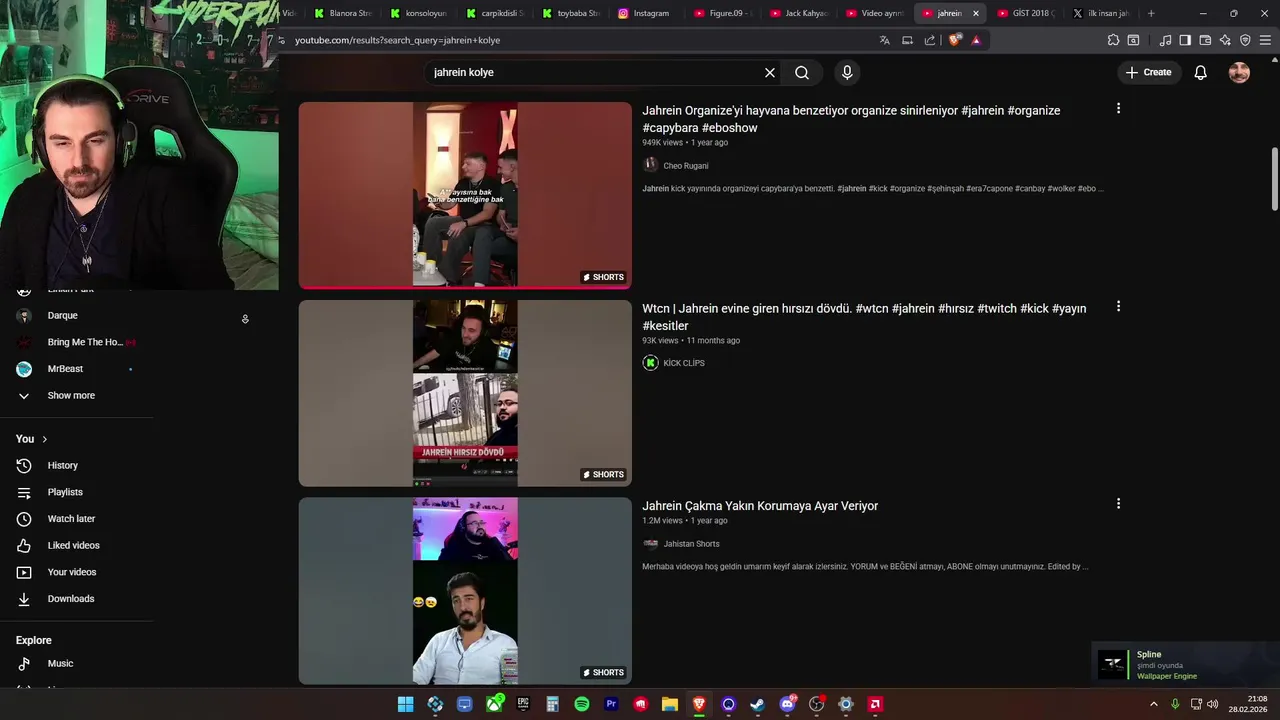Open Brave VPN shield icon in toolbar
1280x720 pixels.
1245,40
